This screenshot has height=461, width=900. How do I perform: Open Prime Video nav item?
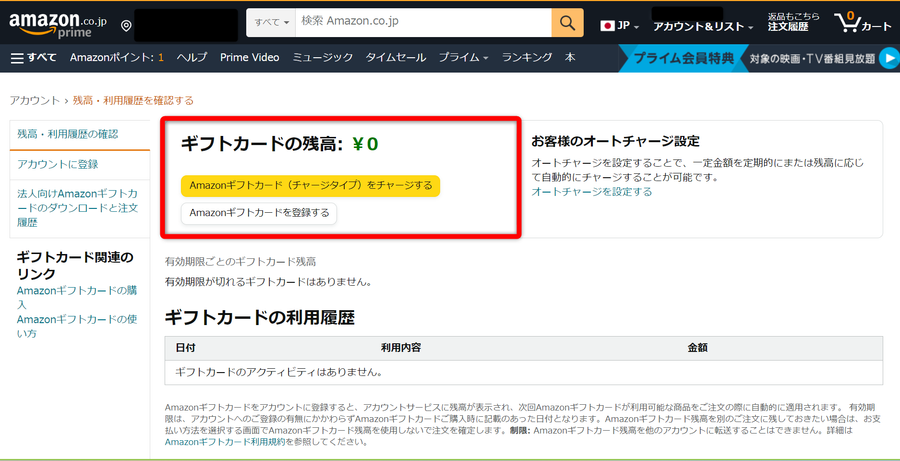click(250, 57)
